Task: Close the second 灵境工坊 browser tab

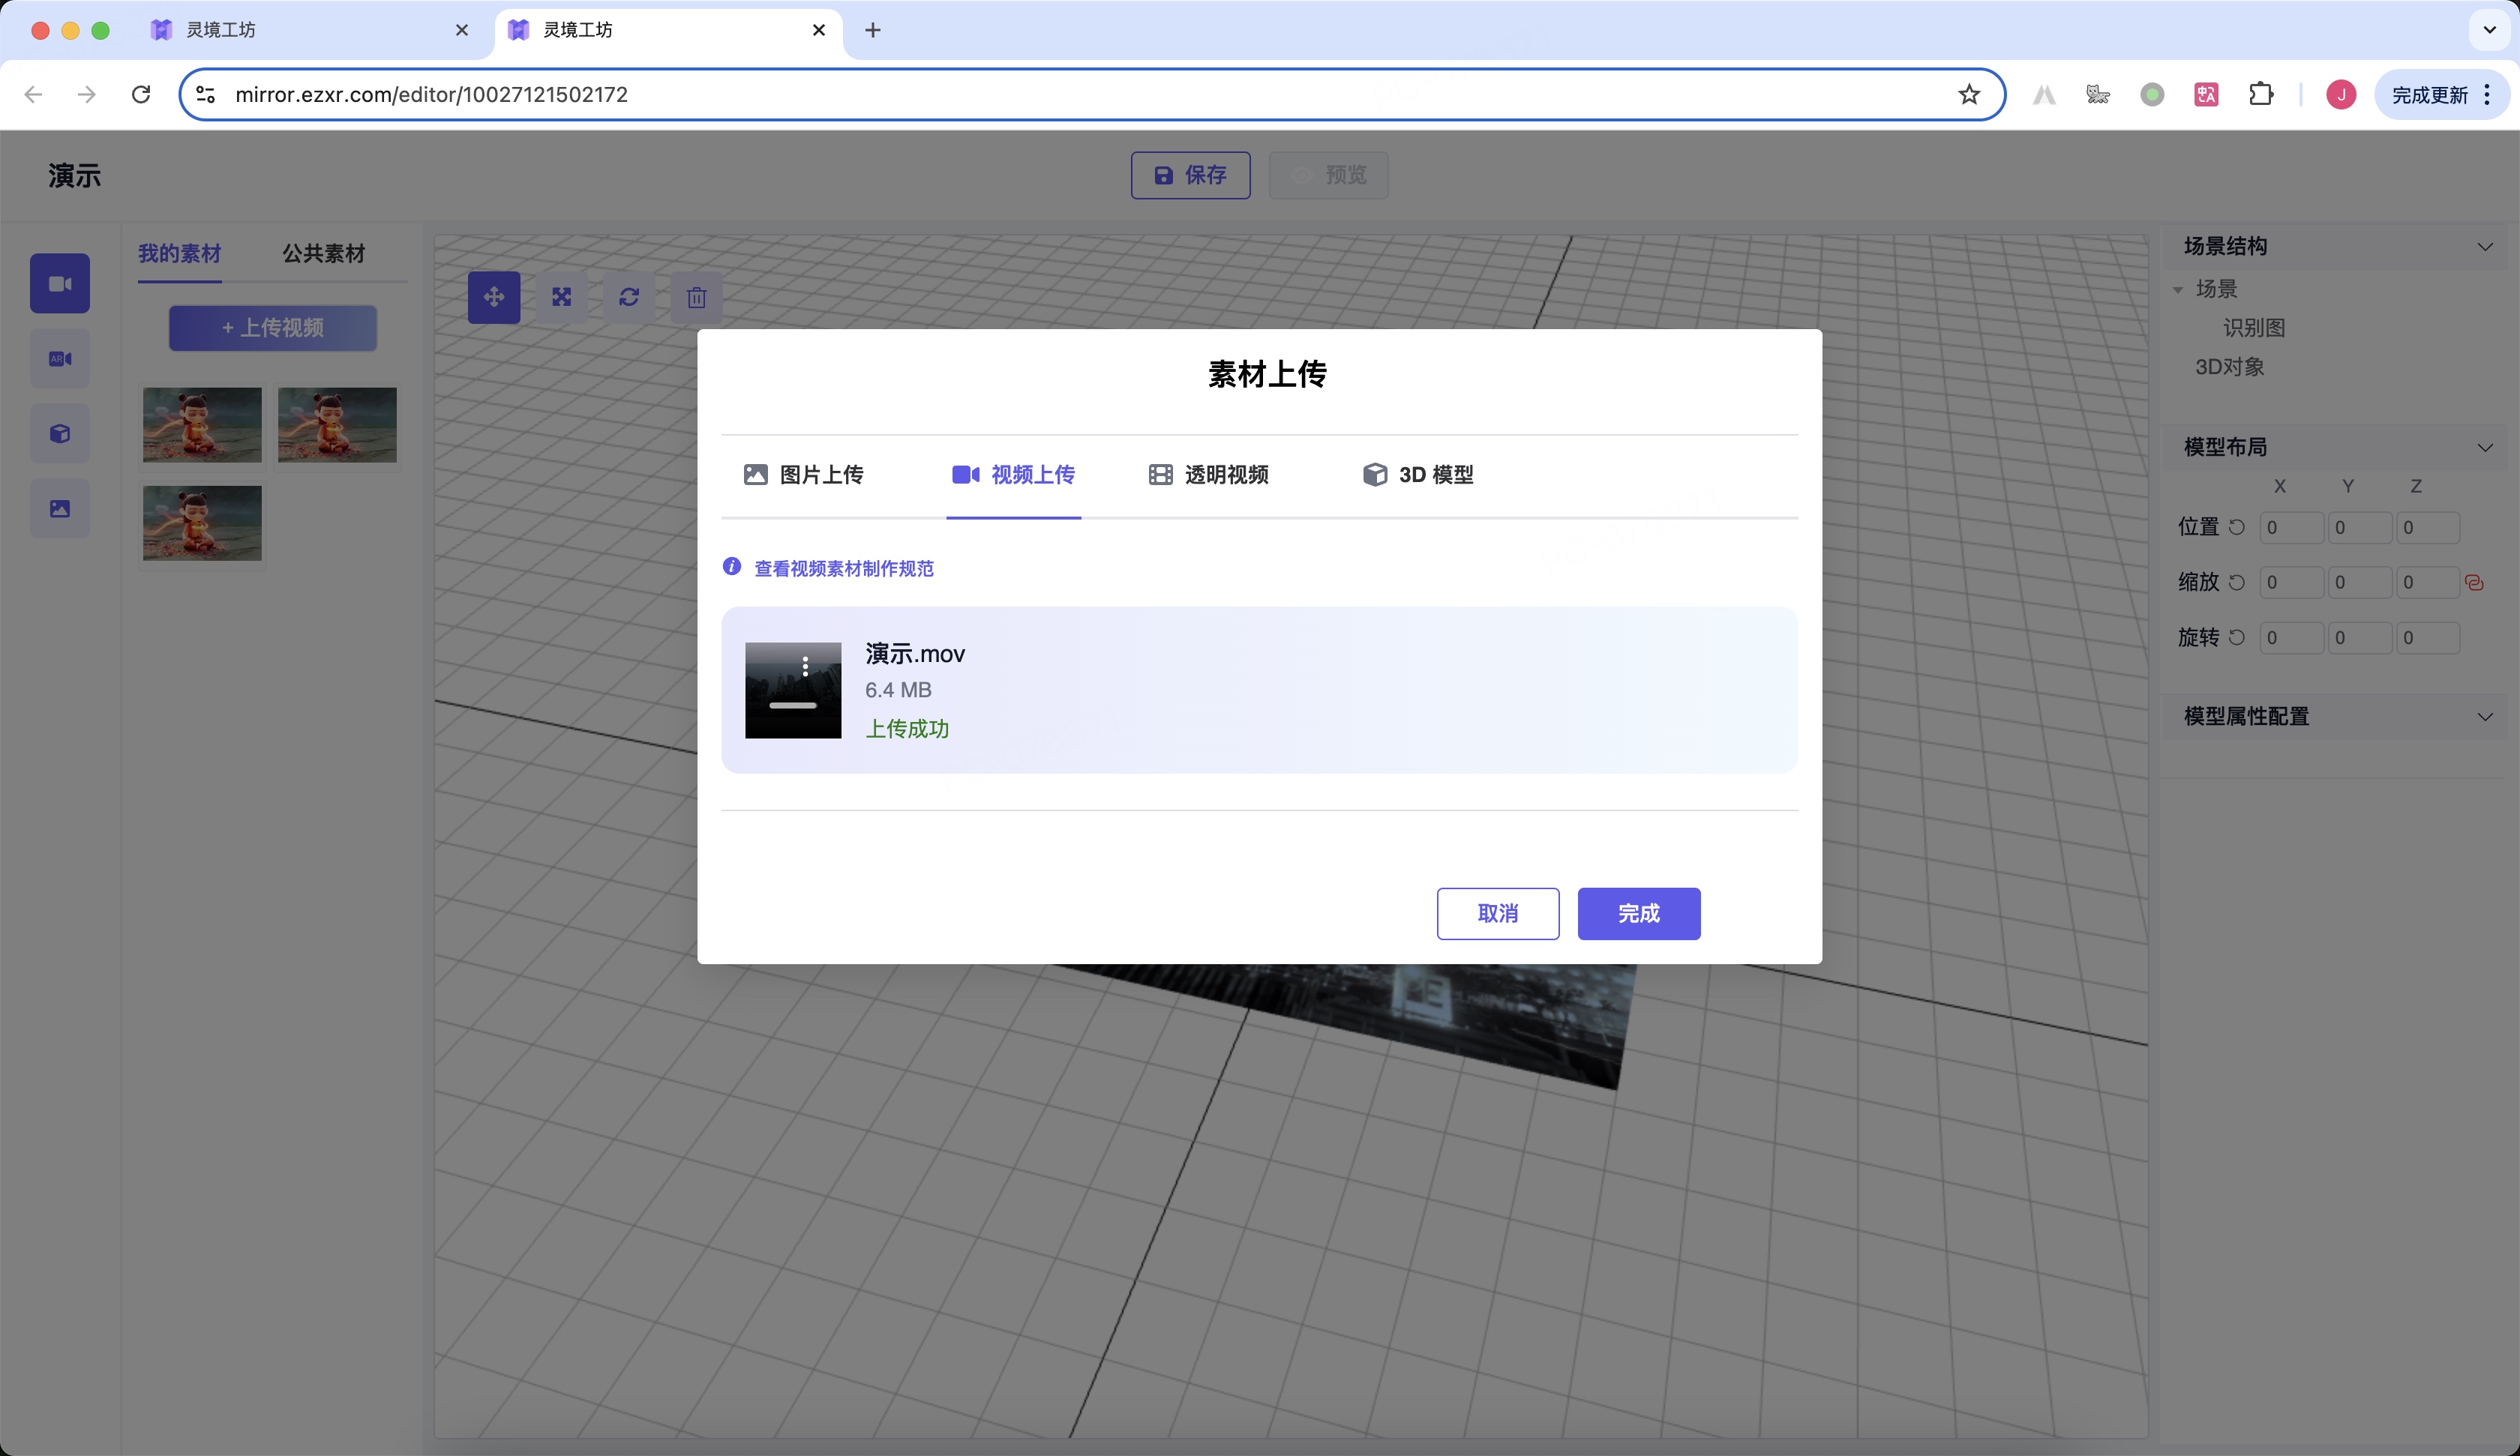Action: (x=818, y=30)
